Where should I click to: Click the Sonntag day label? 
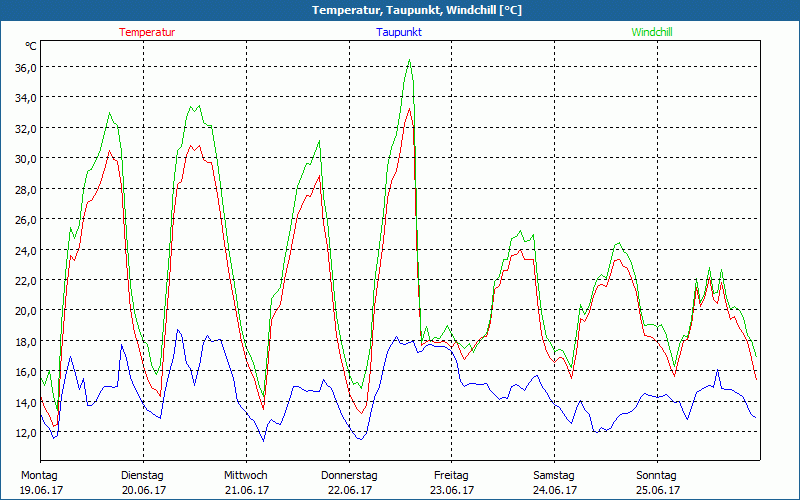pyautogui.click(x=656, y=476)
